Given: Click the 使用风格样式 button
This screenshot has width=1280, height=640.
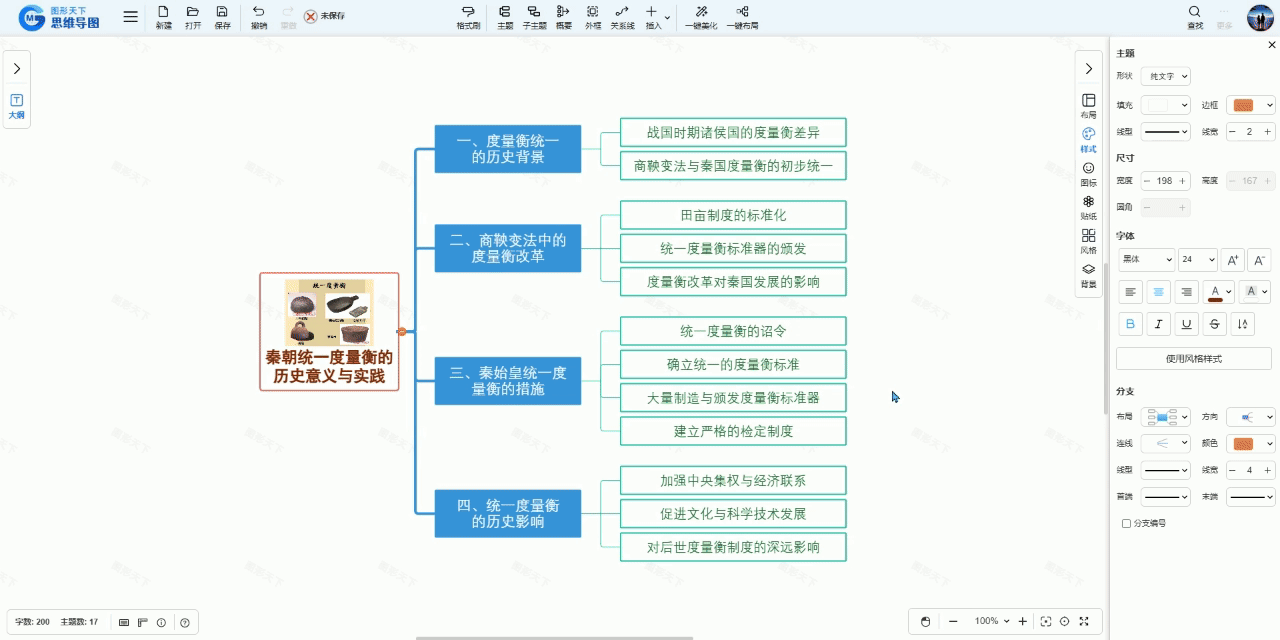Looking at the screenshot, I should tap(1193, 359).
